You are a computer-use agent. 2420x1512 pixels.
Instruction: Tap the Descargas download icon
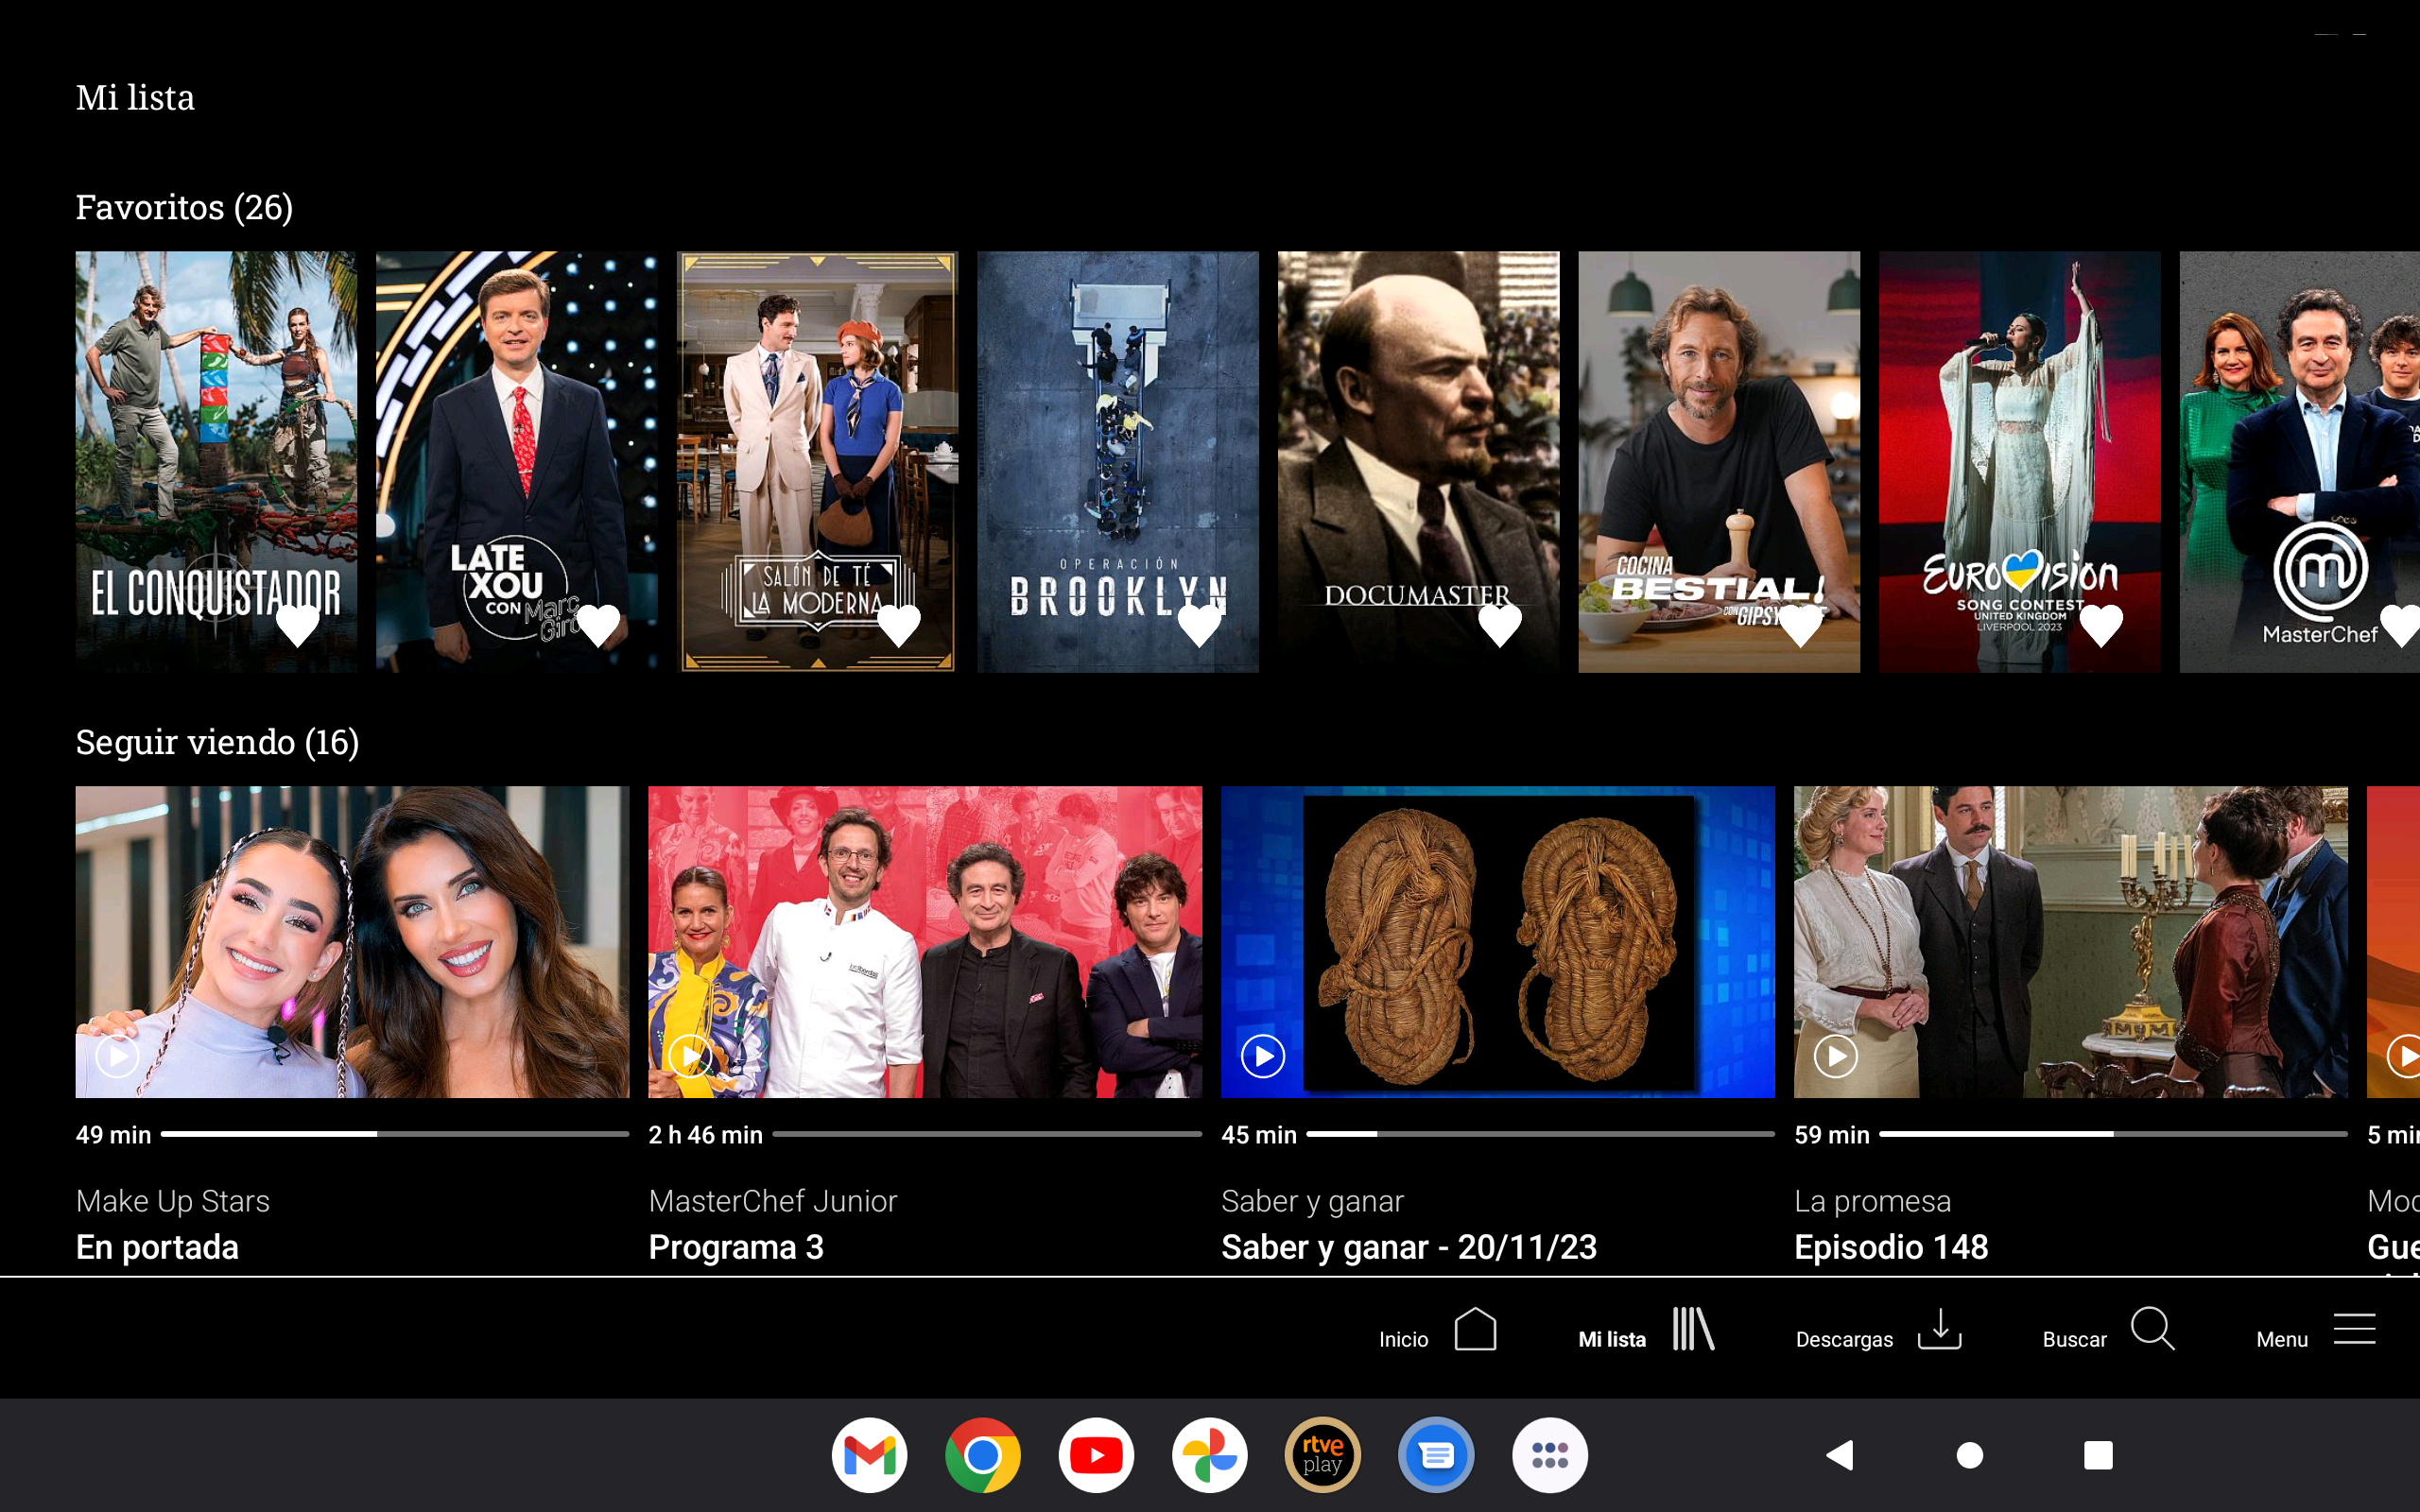pyautogui.click(x=1939, y=1330)
